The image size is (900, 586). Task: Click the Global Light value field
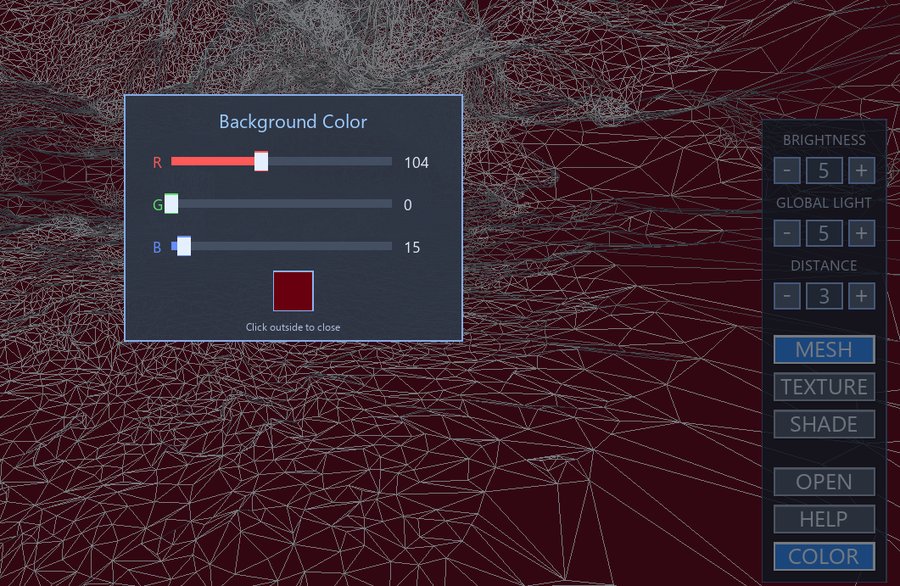[824, 233]
